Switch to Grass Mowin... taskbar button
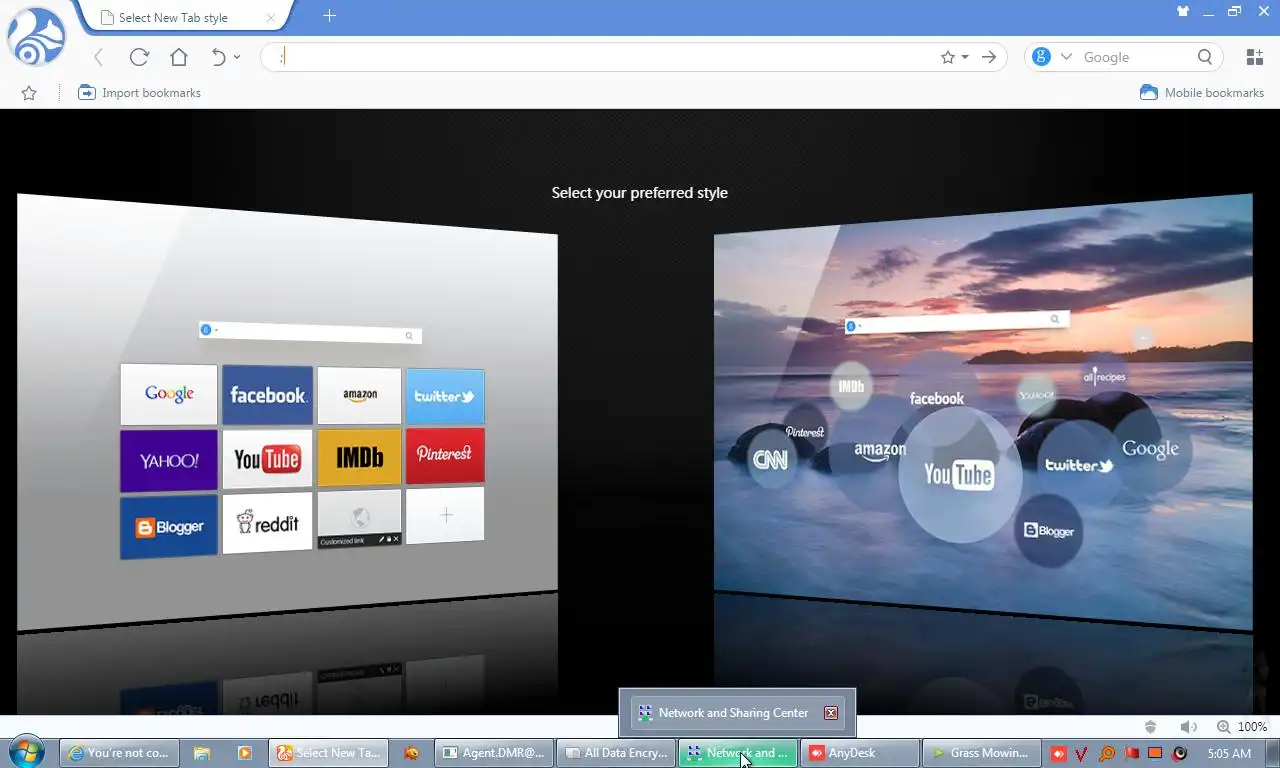 click(x=981, y=753)
